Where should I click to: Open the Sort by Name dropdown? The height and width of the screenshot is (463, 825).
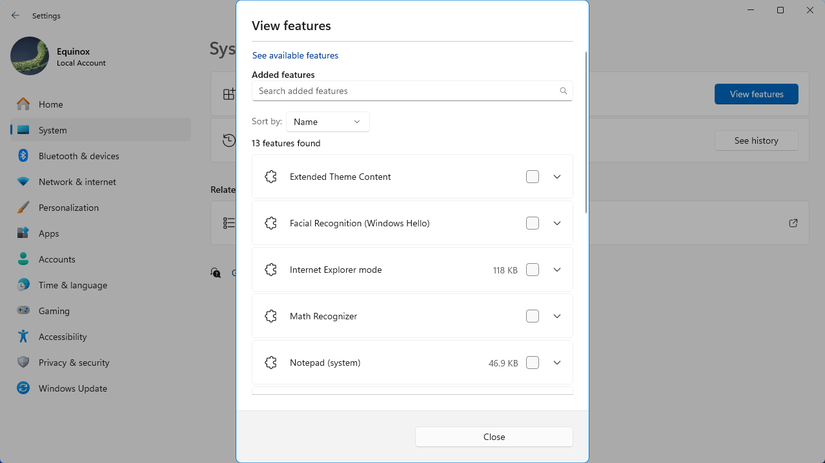click(327, 122)
